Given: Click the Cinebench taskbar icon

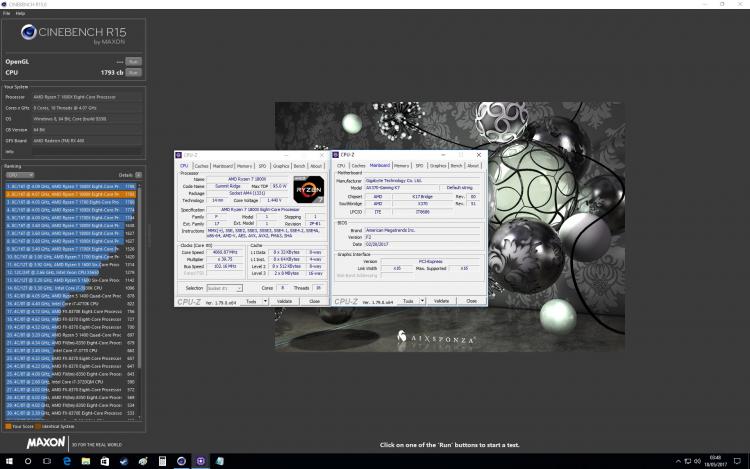Looking at the screenshot, I should 181,461.
